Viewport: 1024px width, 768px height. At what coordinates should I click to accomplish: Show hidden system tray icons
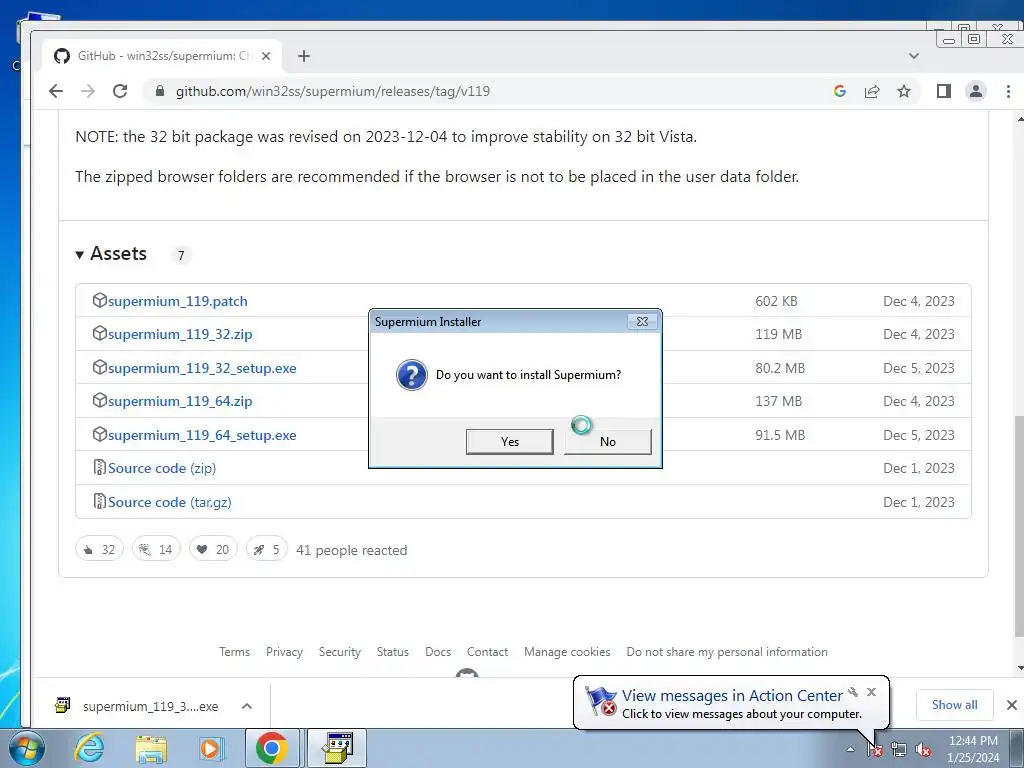pyautogui.click(x=850, y=749)
